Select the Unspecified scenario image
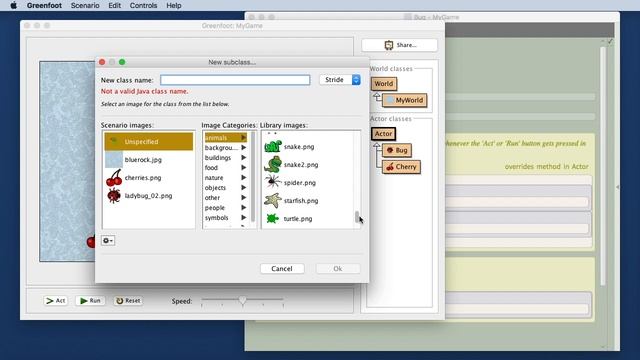 click(149, 141)
